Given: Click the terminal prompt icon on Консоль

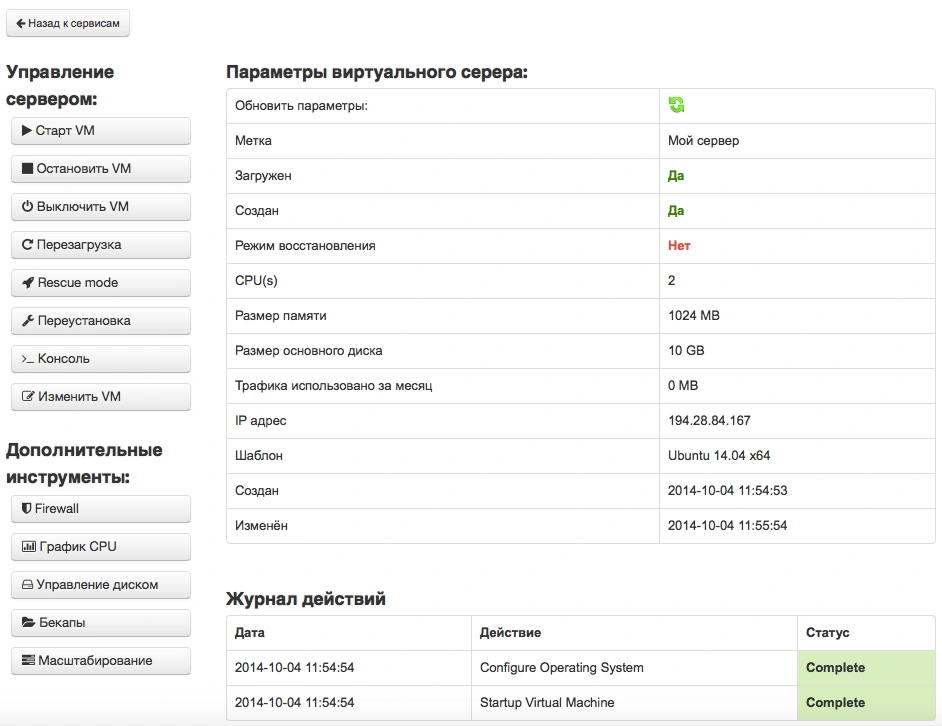Looking at the screenshot, I should [x=28, y=359].
